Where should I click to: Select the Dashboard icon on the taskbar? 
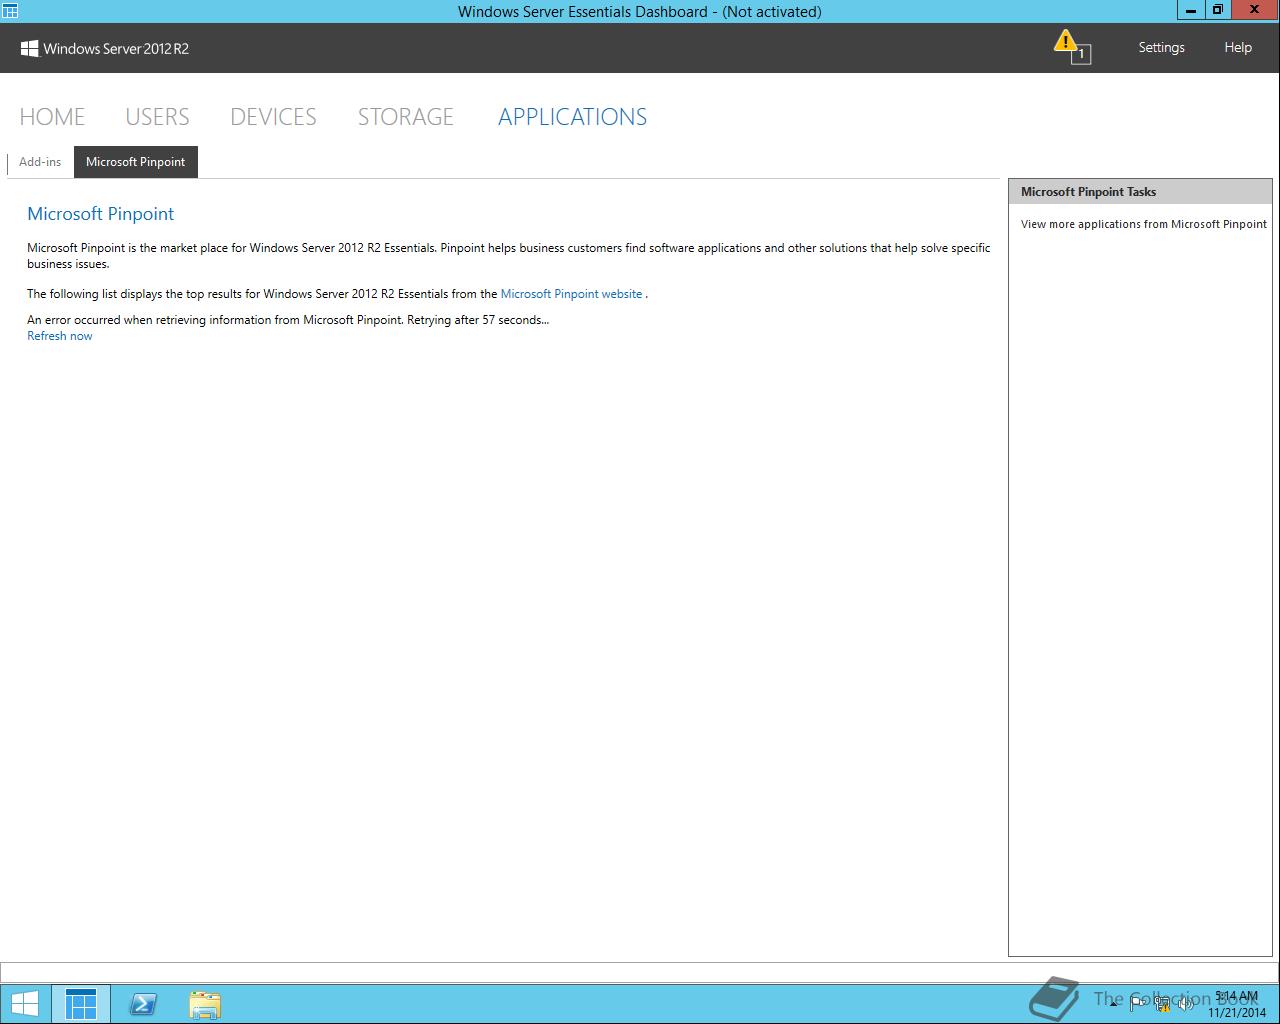tap(81, 1003)
